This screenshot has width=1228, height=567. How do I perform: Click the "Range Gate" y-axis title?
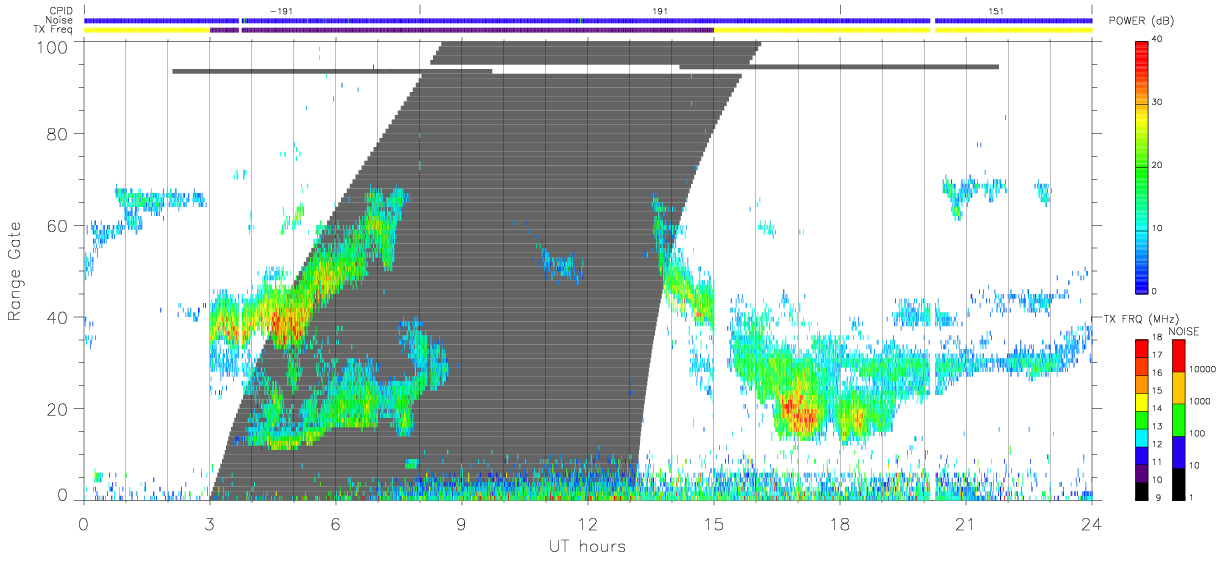point(15,271)
